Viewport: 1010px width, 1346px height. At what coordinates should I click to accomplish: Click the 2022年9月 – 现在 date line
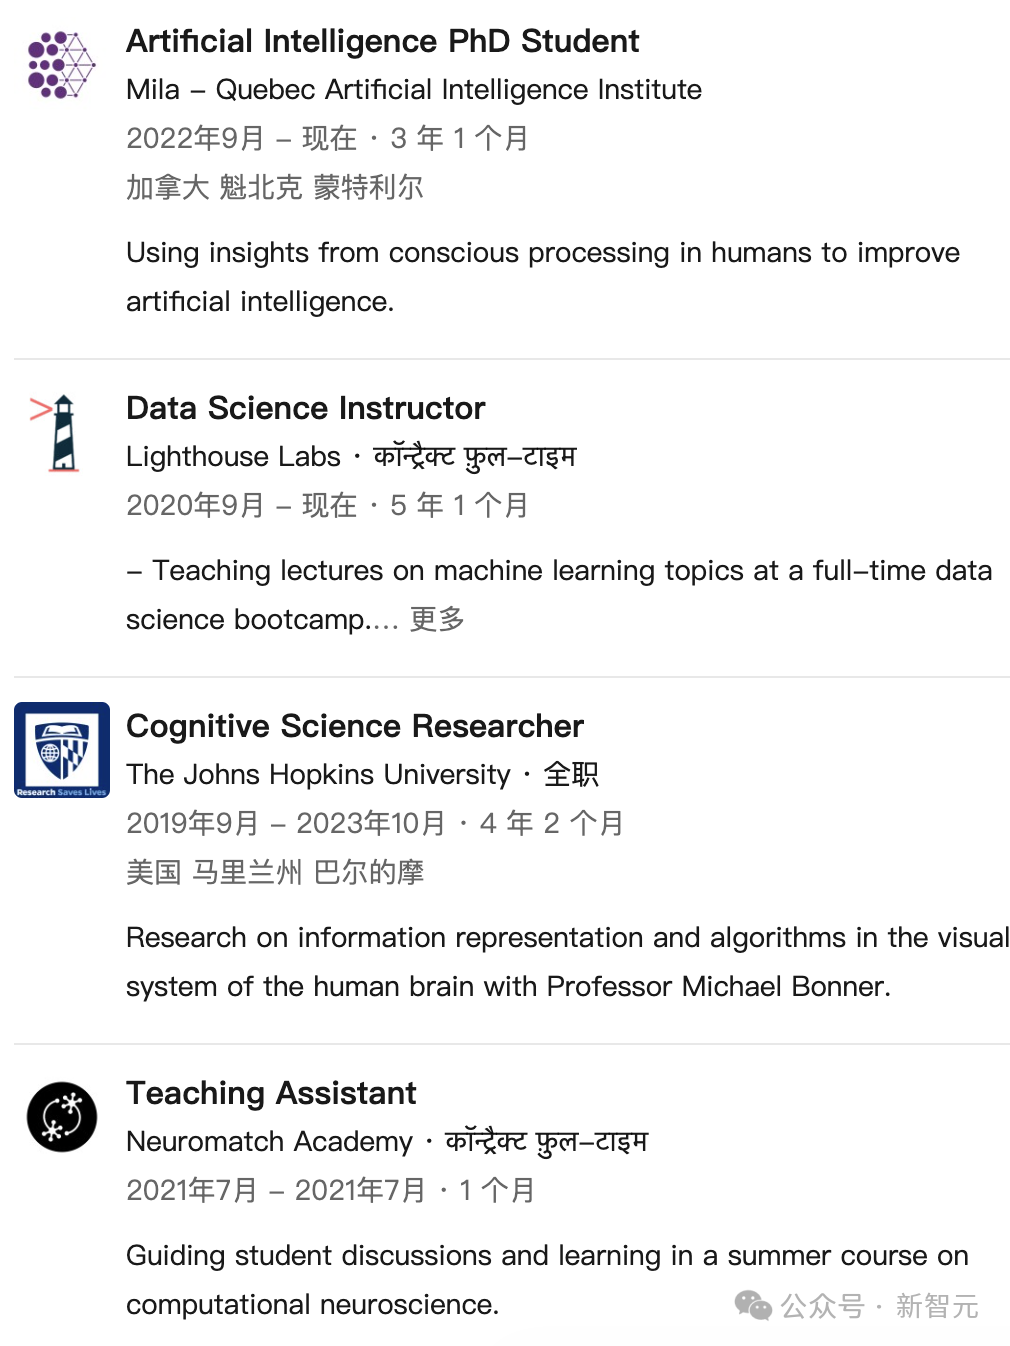(x=327, y=138)
